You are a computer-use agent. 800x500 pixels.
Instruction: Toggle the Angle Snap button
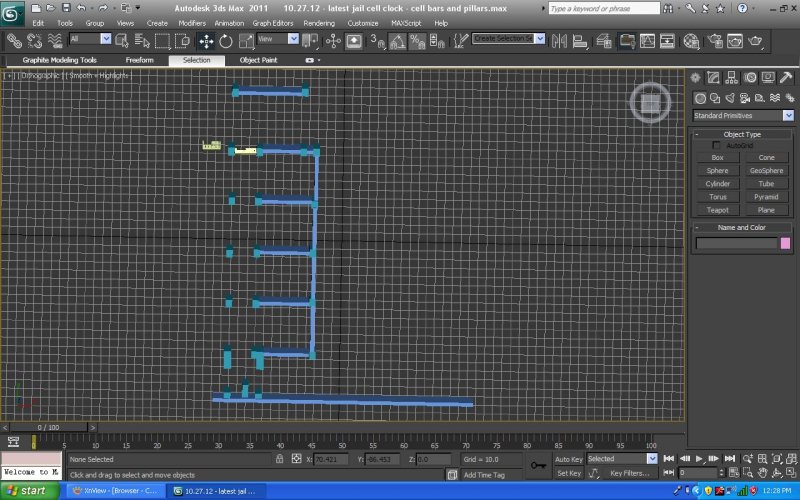point(397,41)
